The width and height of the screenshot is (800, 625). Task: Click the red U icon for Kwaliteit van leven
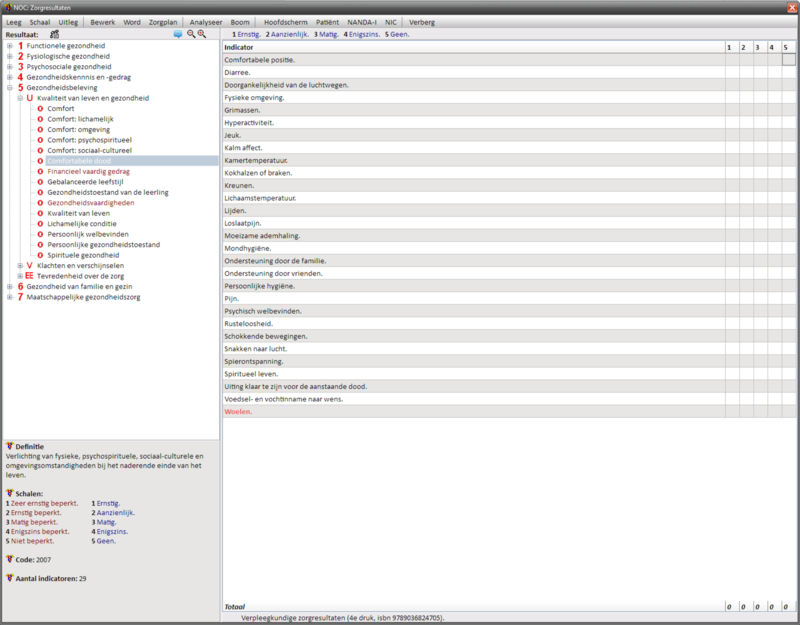point(29,98)
